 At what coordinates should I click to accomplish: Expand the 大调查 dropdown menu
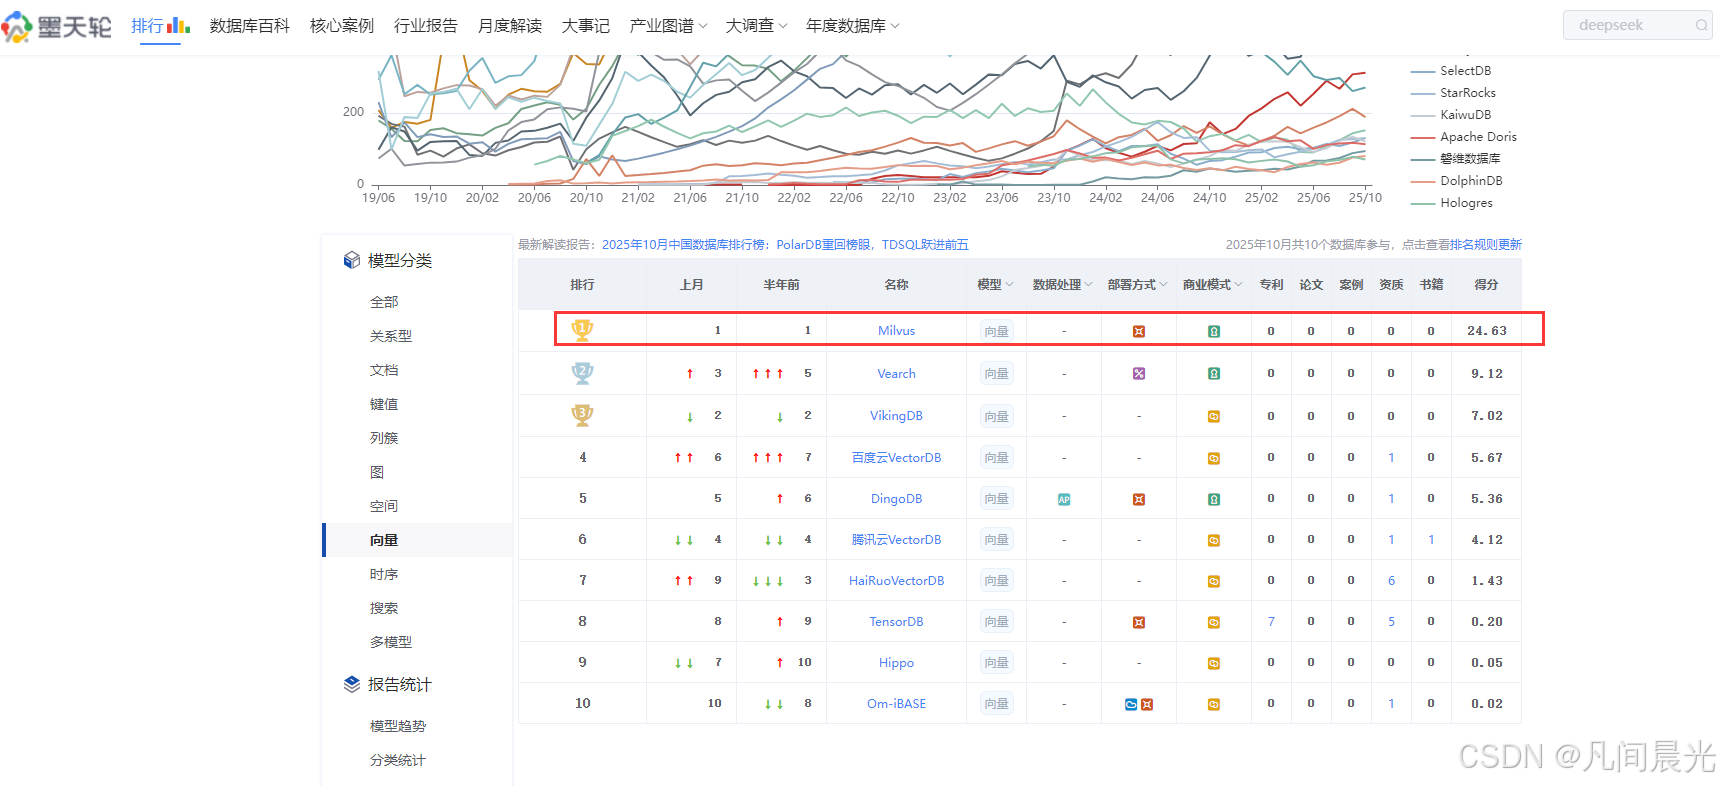(756, 26)
